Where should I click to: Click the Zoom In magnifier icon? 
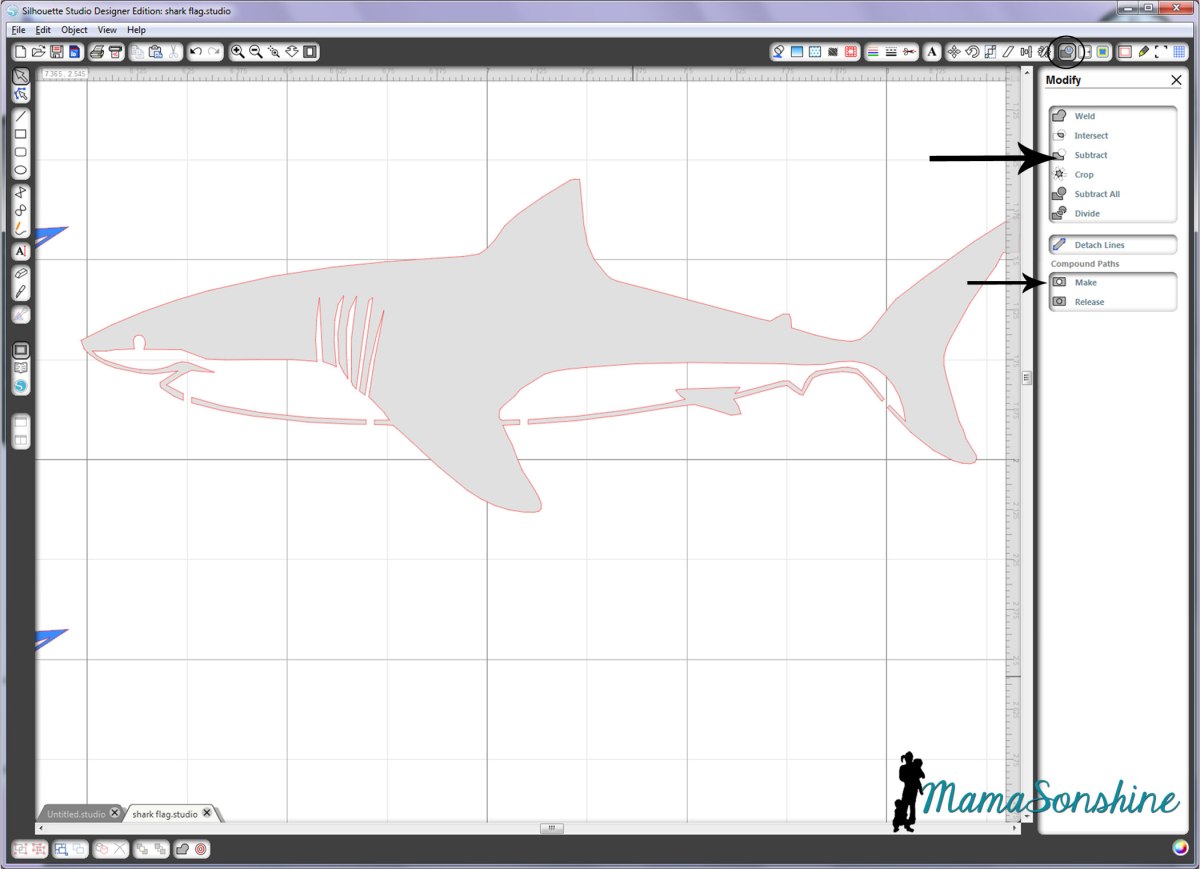[238, 51]
